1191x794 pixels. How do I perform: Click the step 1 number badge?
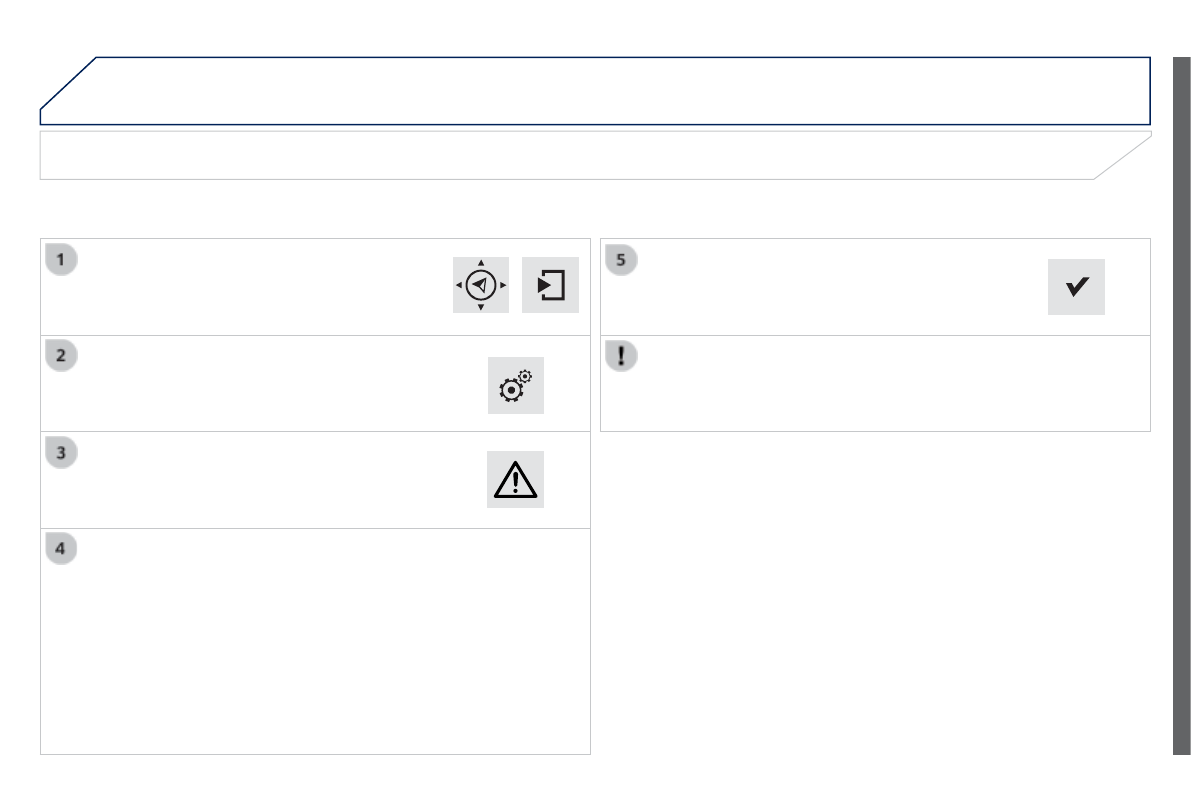point(62,259)
